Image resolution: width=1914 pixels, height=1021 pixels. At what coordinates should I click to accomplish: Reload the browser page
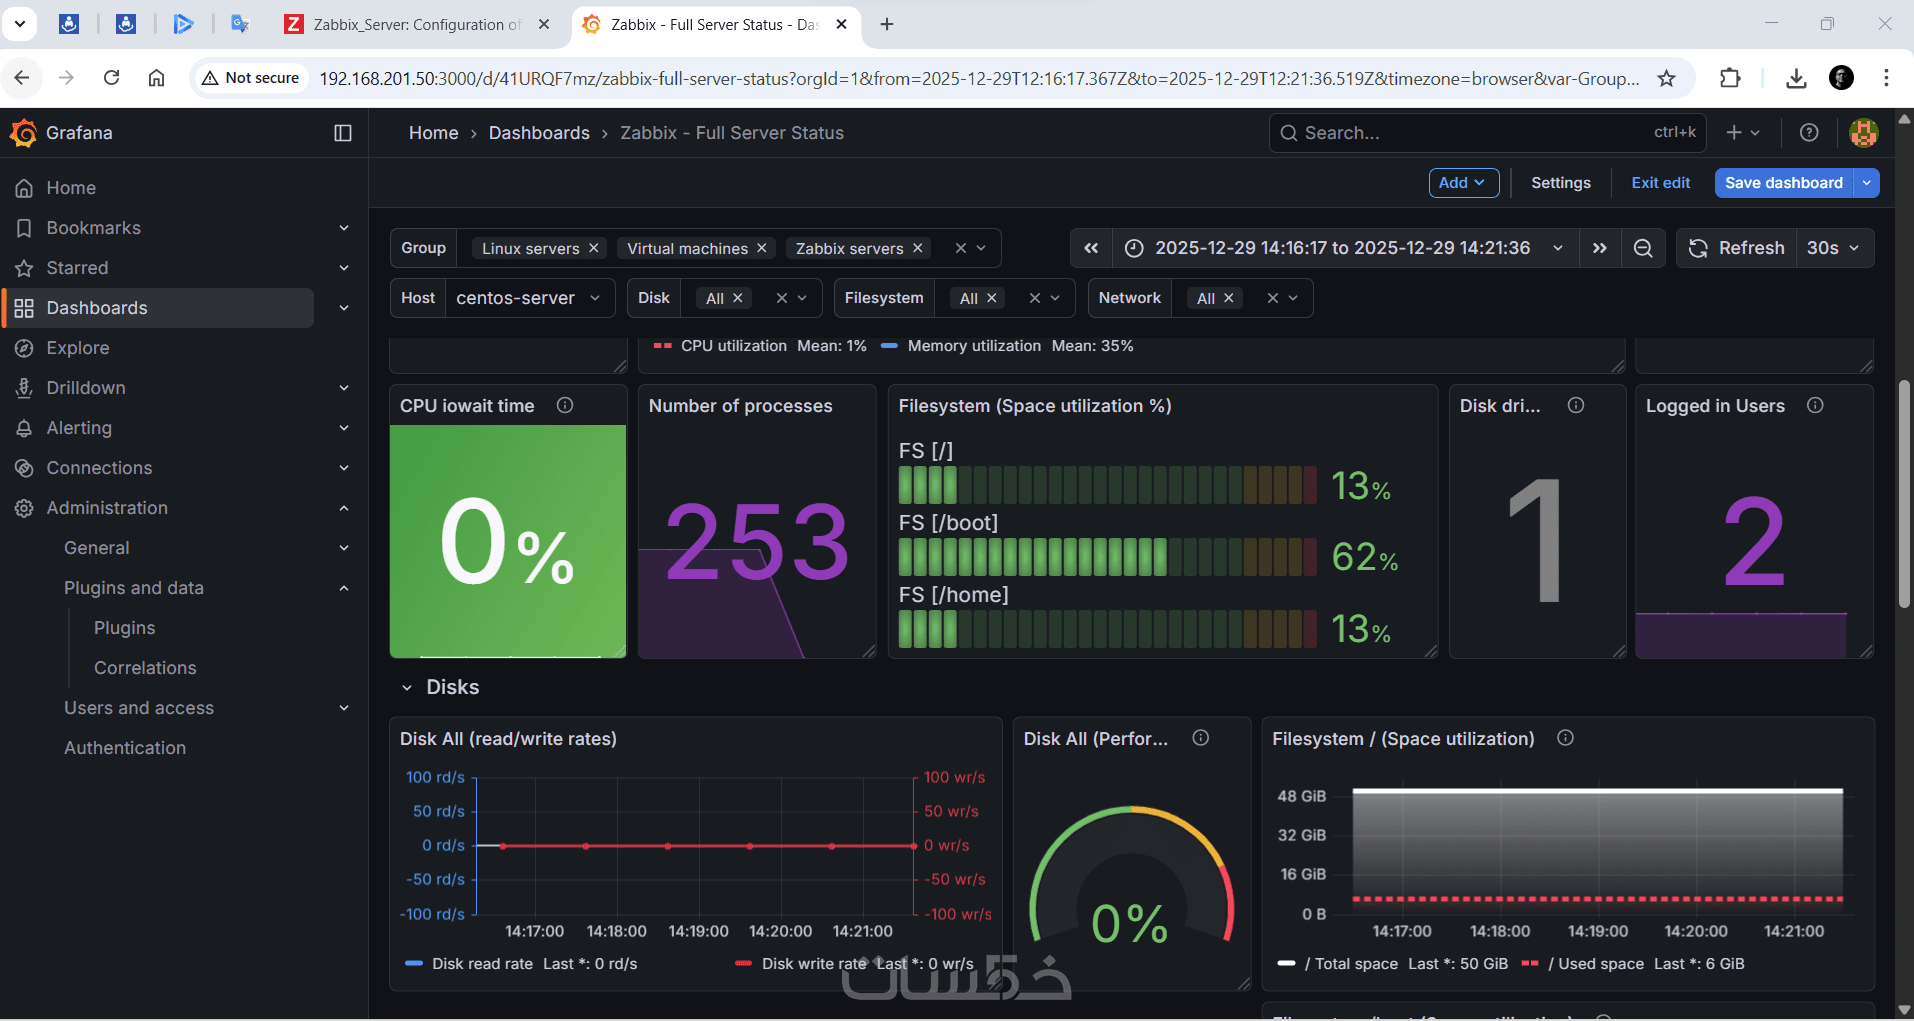coord(112,78)
